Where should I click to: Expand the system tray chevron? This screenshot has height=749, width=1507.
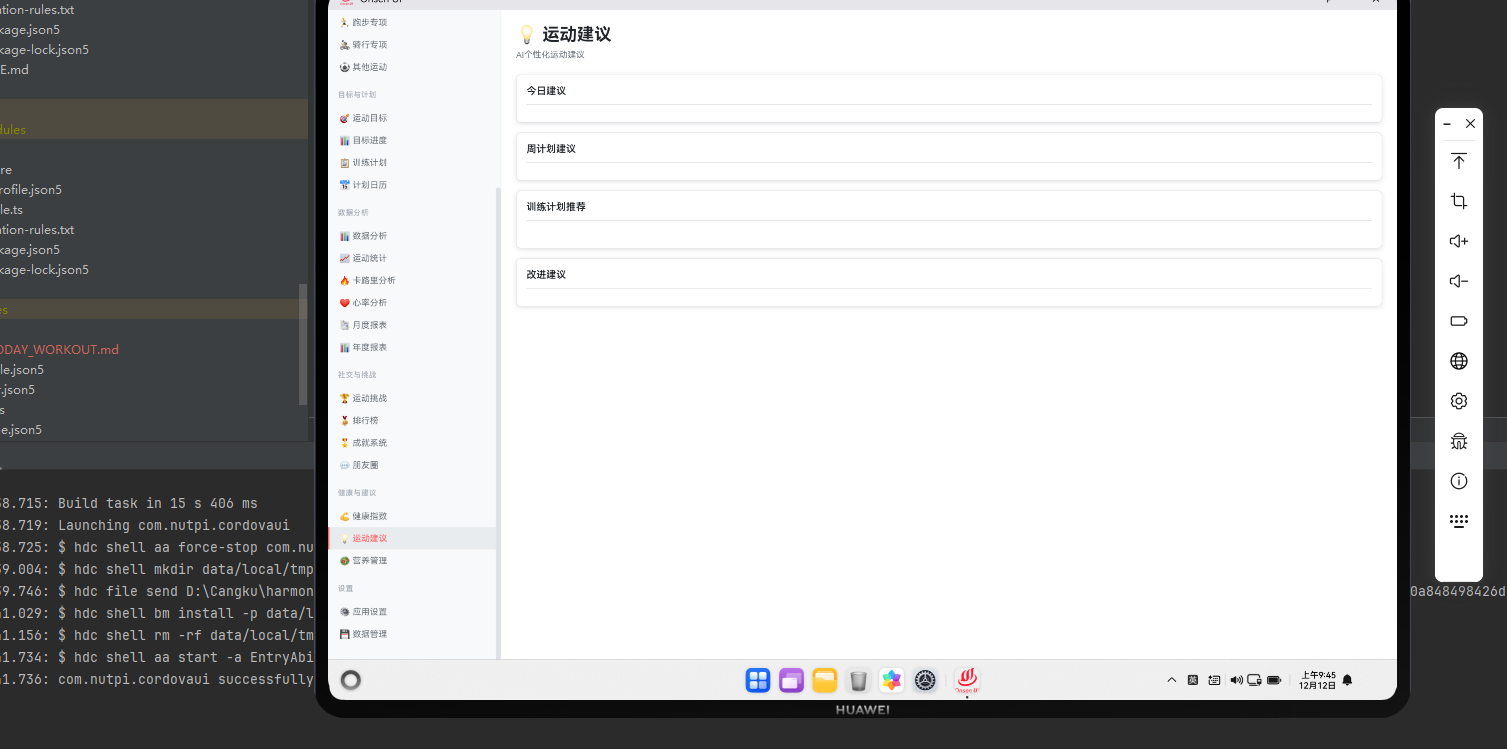click(x=1172, y=680)
